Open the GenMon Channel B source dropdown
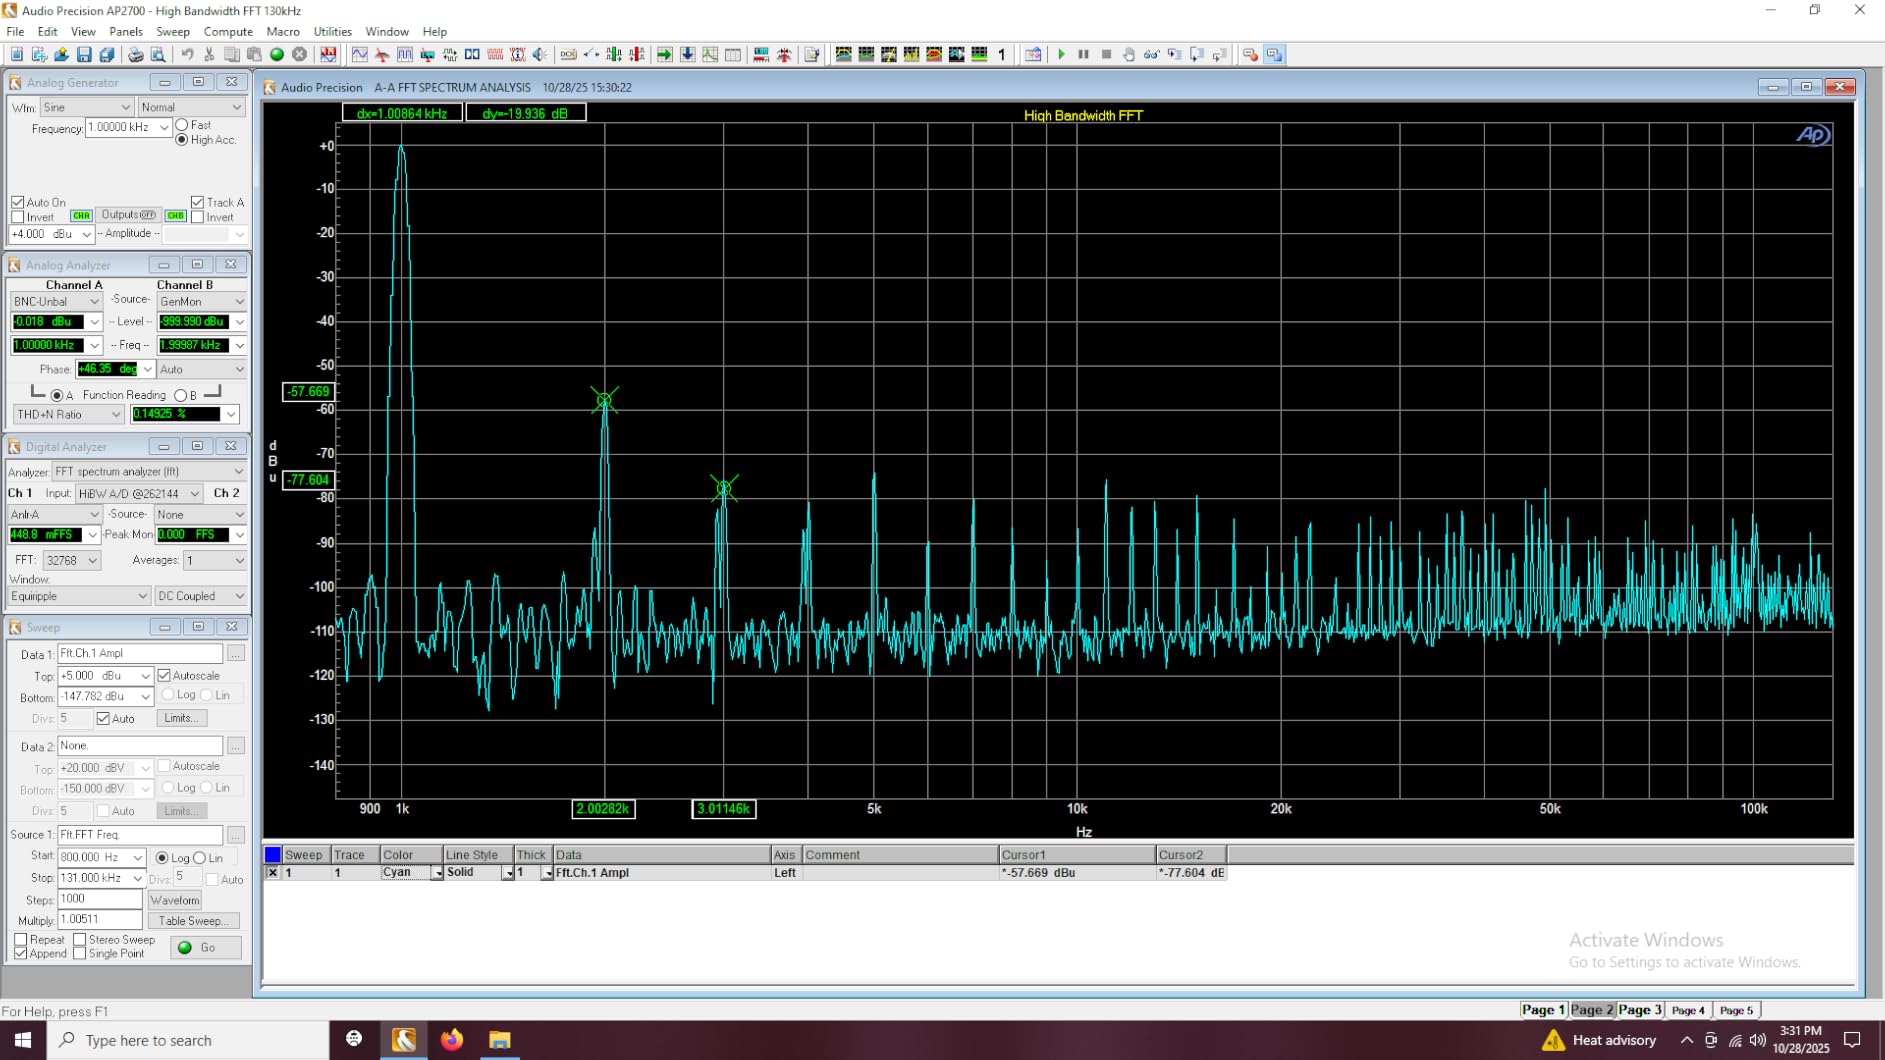The width and height of the screenshot is (1885, 1060). (x=201, y=301)
